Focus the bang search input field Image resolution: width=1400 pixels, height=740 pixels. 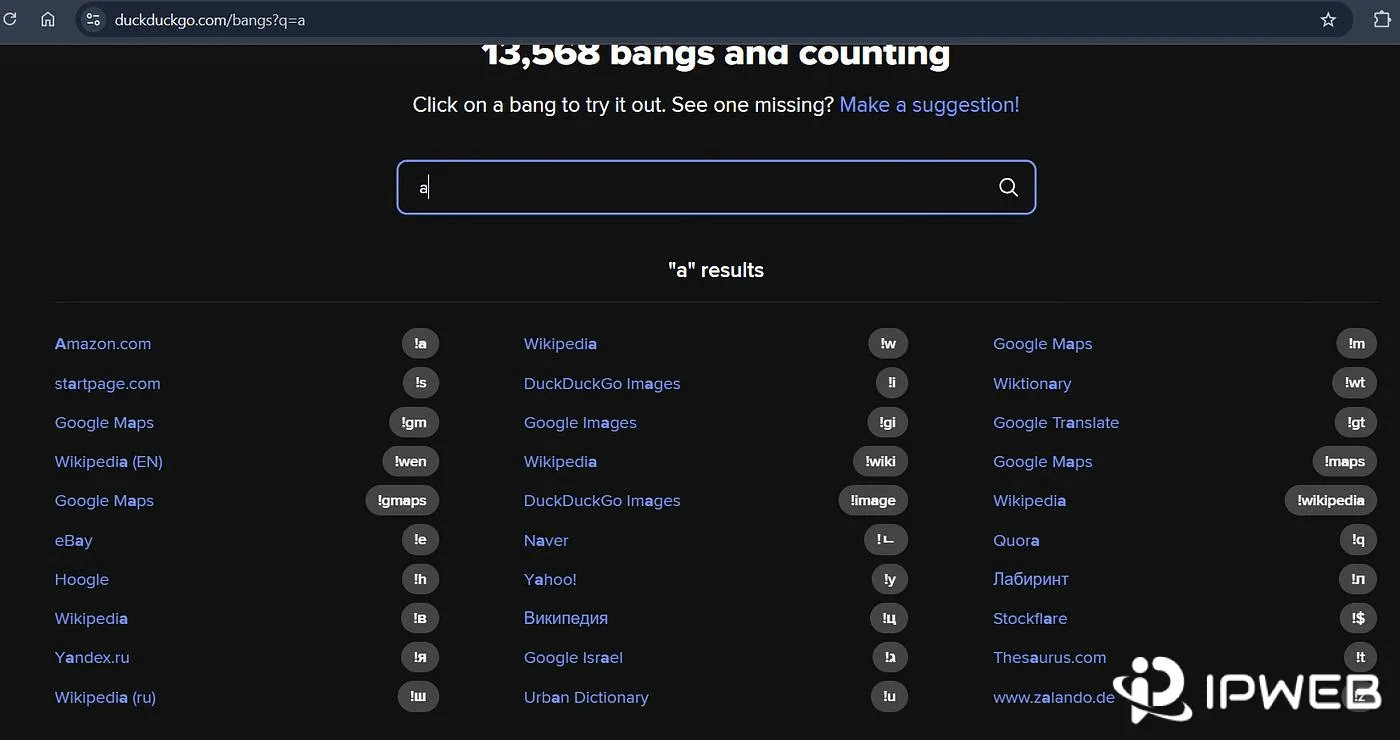pos(716,187)
